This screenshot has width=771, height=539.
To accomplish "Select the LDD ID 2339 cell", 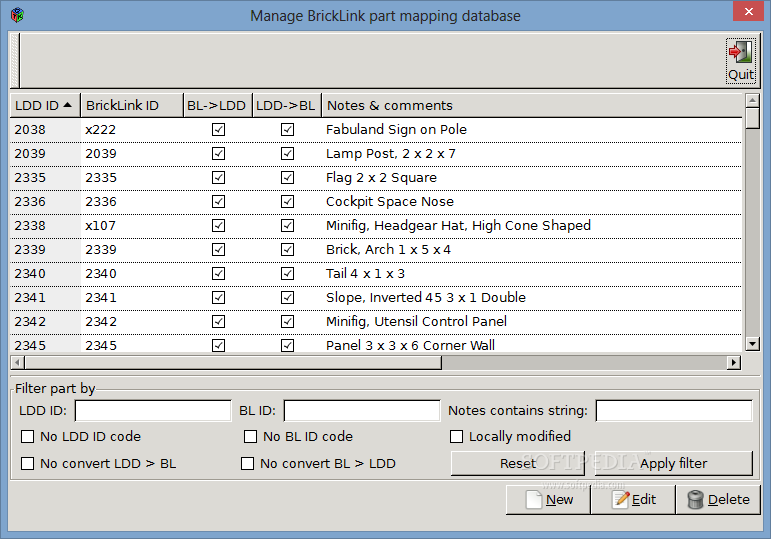I will point(45,249).
